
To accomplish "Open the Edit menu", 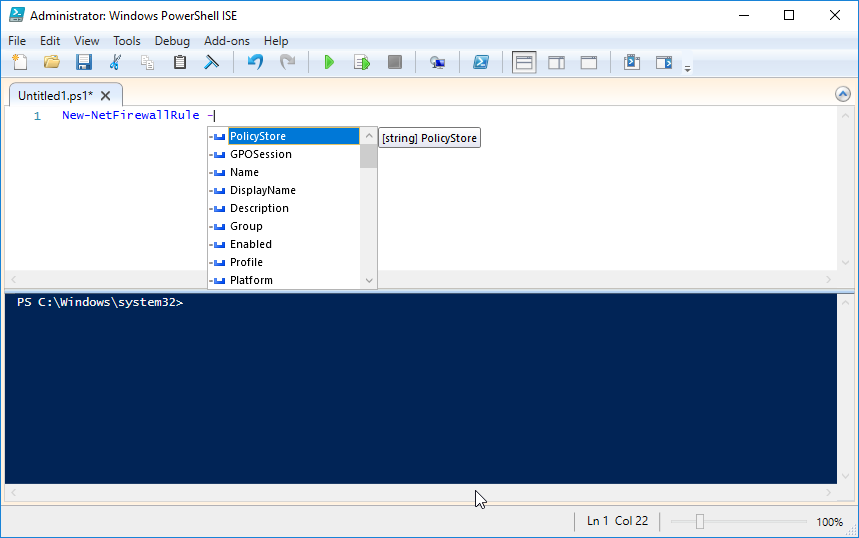I will tap(50, 41).
